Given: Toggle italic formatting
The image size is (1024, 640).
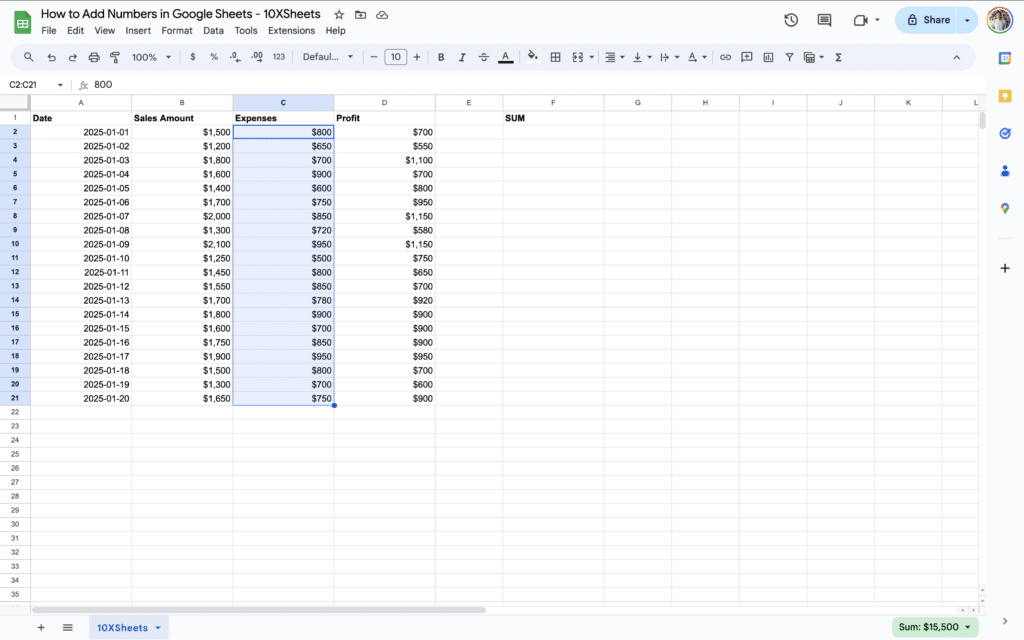Looking at the screenshot, I should point(462,57).
